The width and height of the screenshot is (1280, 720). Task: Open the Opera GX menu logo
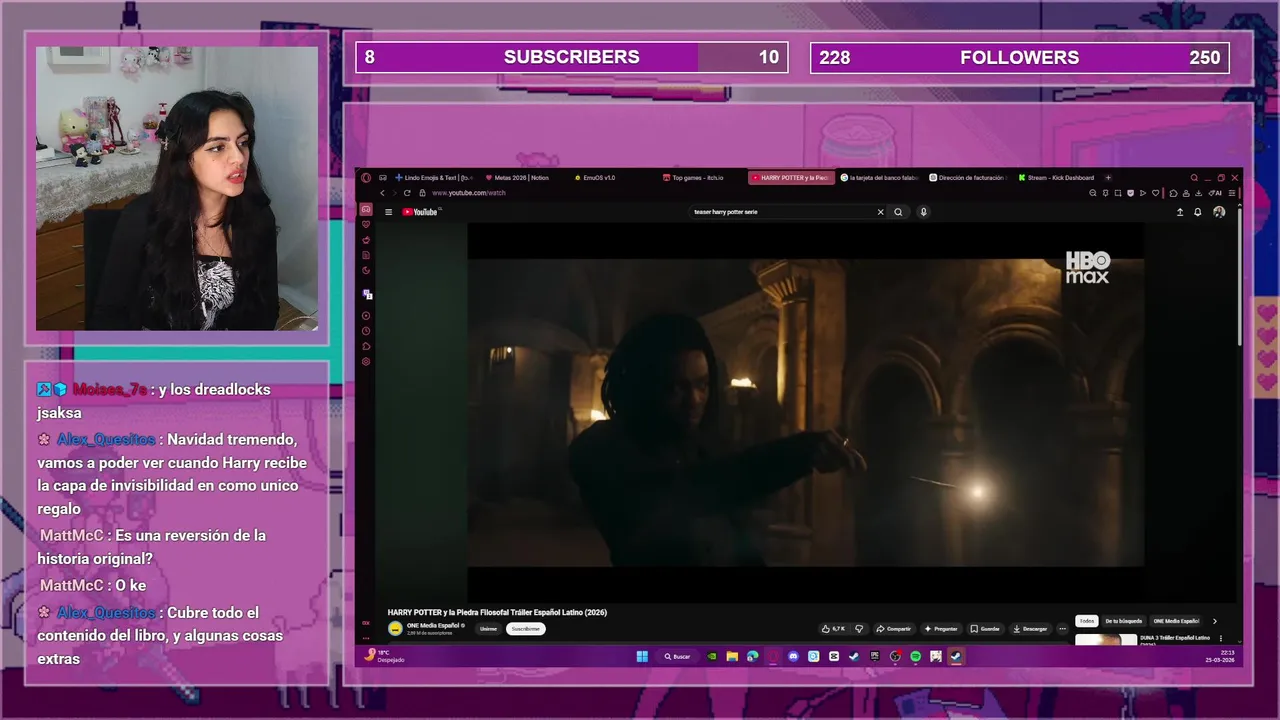366,178
